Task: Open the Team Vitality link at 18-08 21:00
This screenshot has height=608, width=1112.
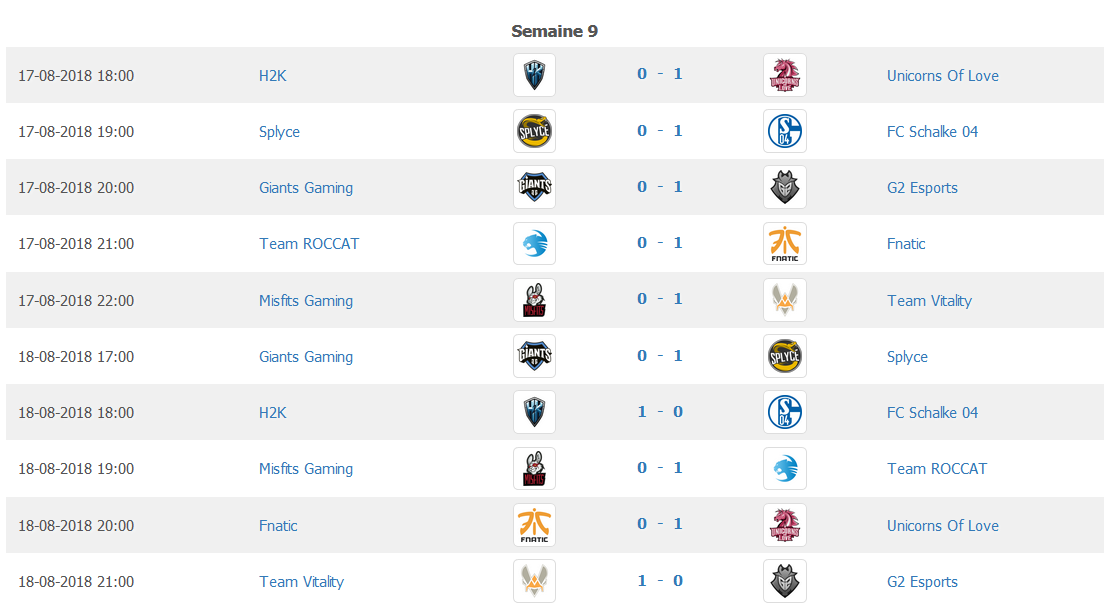Action: coord(301,582)
